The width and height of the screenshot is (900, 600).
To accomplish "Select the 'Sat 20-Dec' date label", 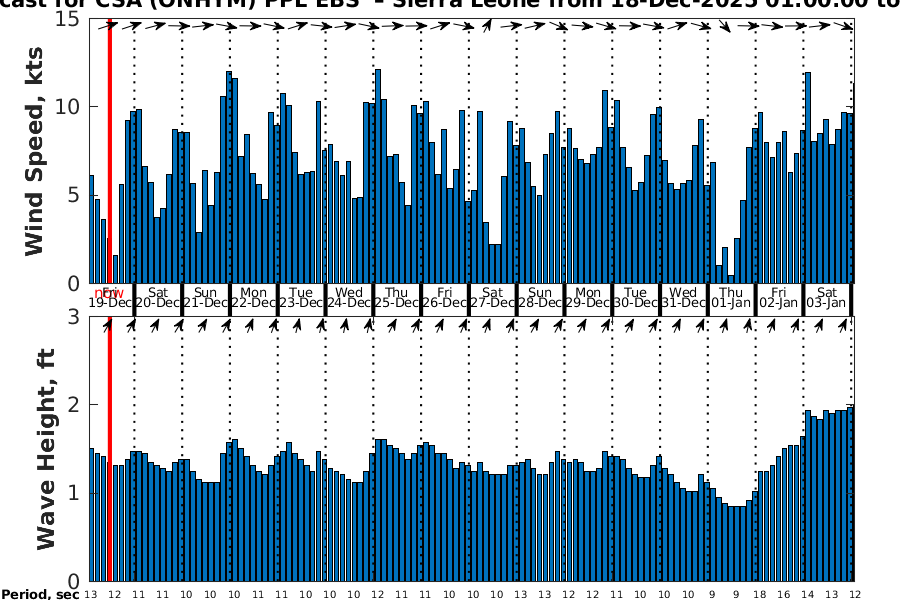I will tap(157, 297).
